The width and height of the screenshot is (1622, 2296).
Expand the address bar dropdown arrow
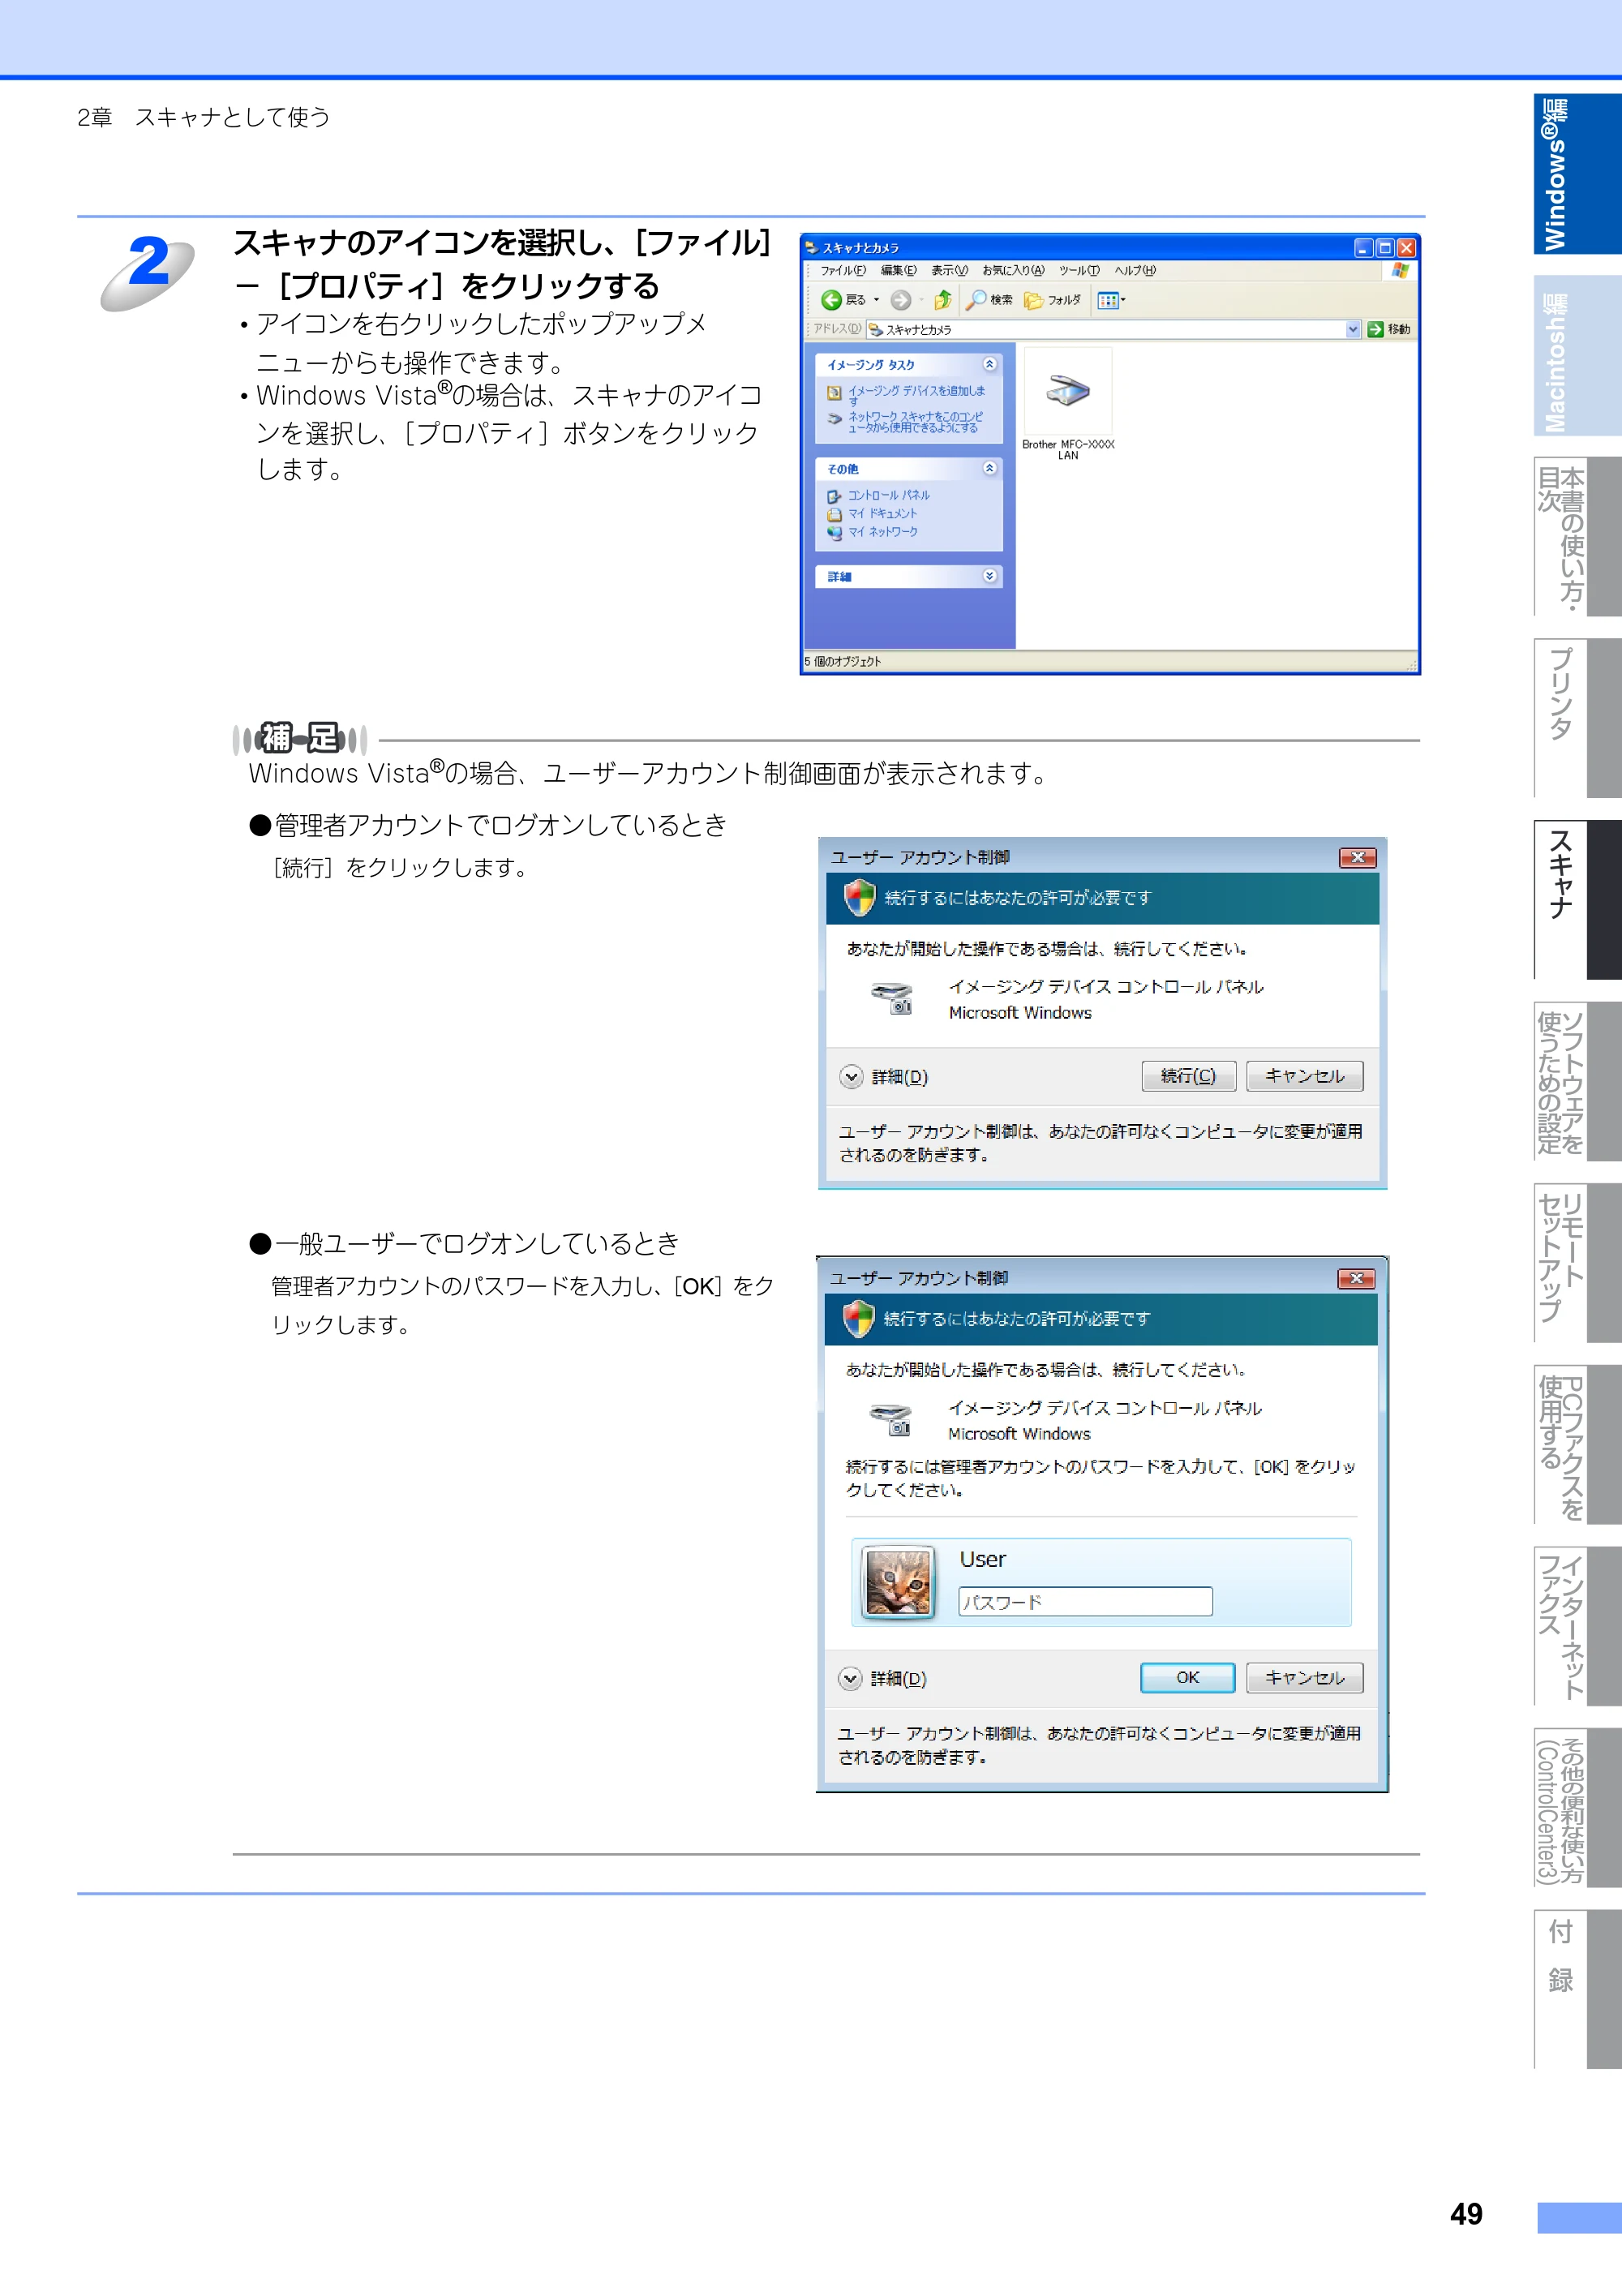click(1353, 329)
